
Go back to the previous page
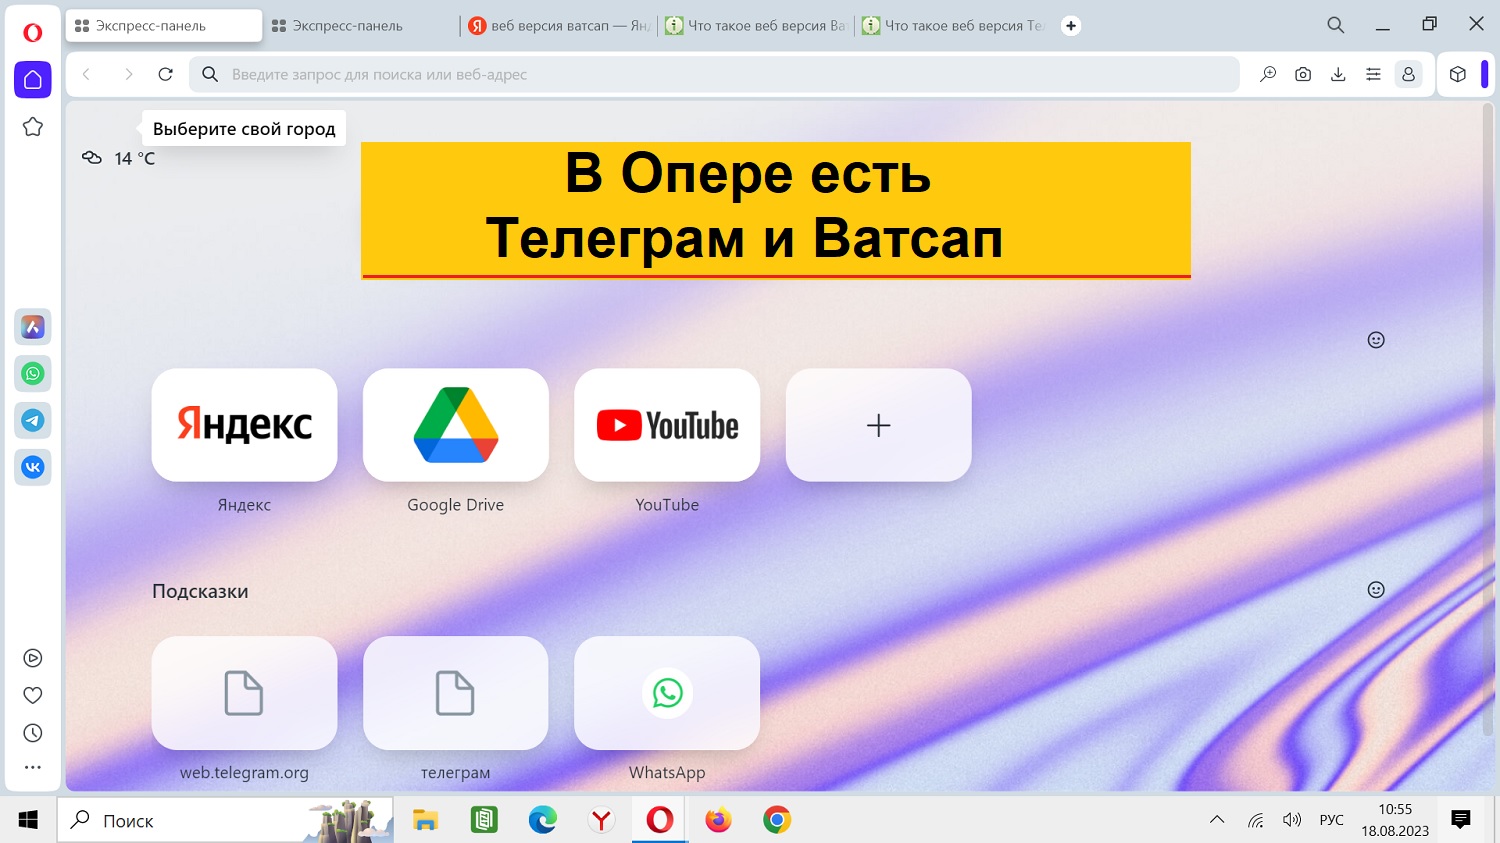[x=87, y=74]
